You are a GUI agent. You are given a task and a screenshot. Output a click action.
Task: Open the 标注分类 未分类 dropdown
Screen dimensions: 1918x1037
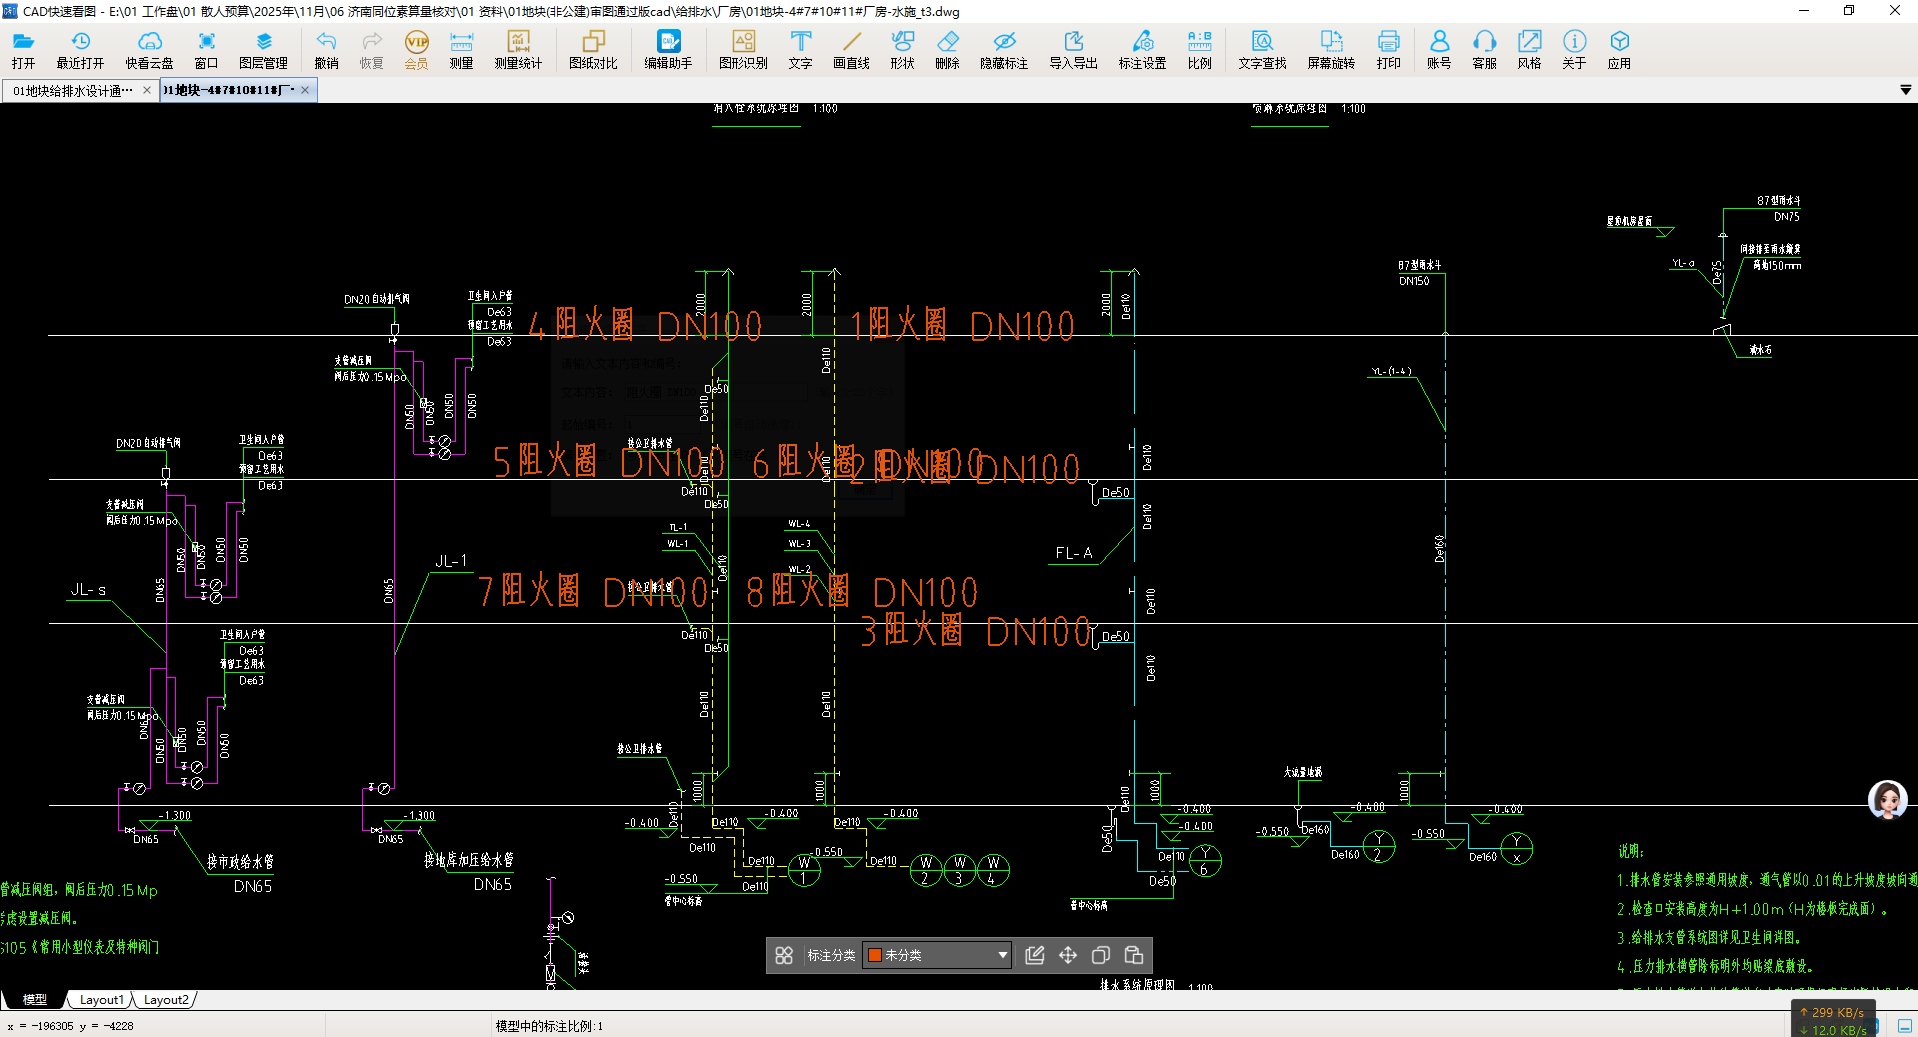point(937,955)
